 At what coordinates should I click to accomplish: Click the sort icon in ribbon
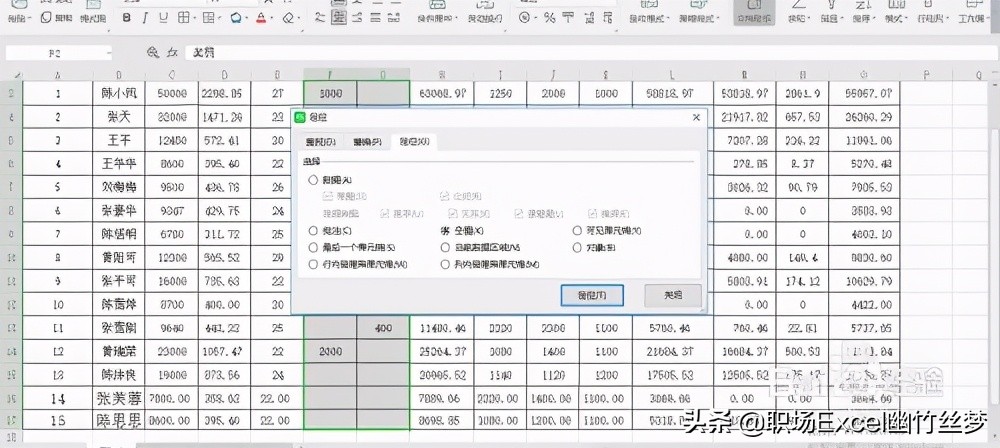[862, 6]
